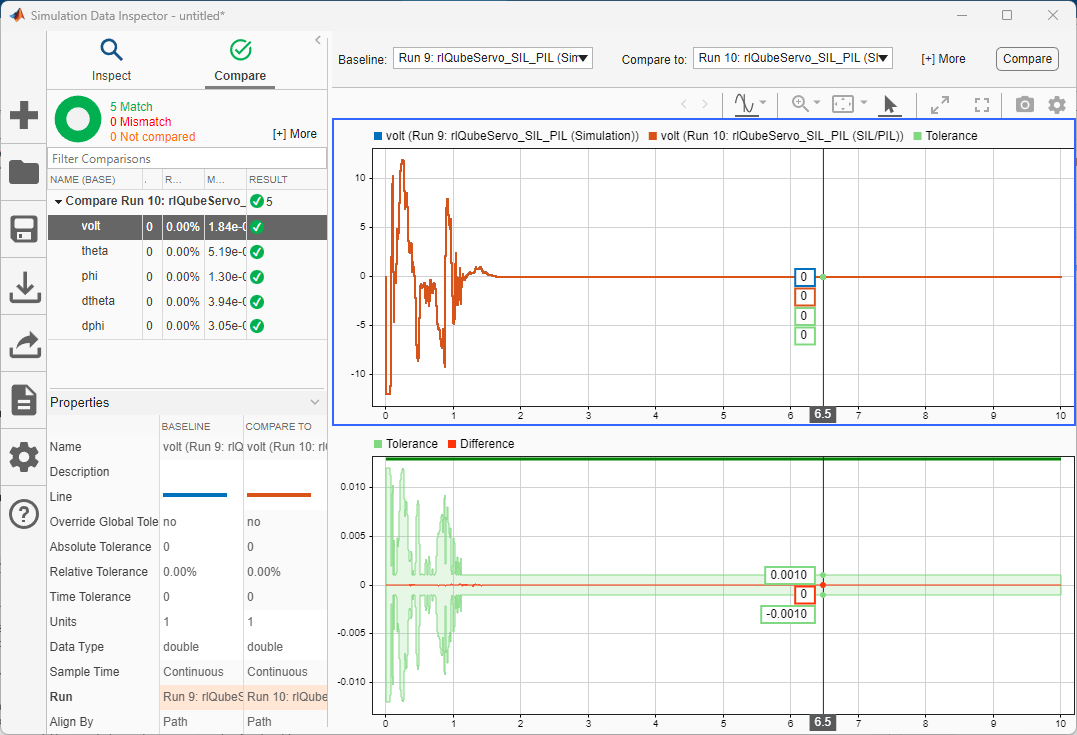Click the plus icon to add new data
Image resolution: width=1077 pixels, height=735 pixels.
[x=23, y=115]
